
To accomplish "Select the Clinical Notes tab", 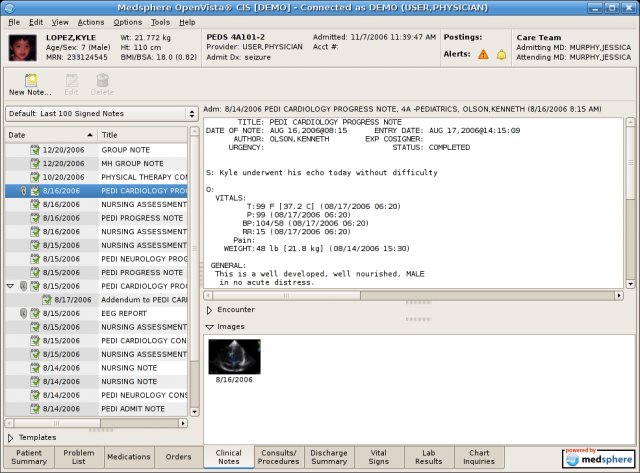I will (229, 457).
